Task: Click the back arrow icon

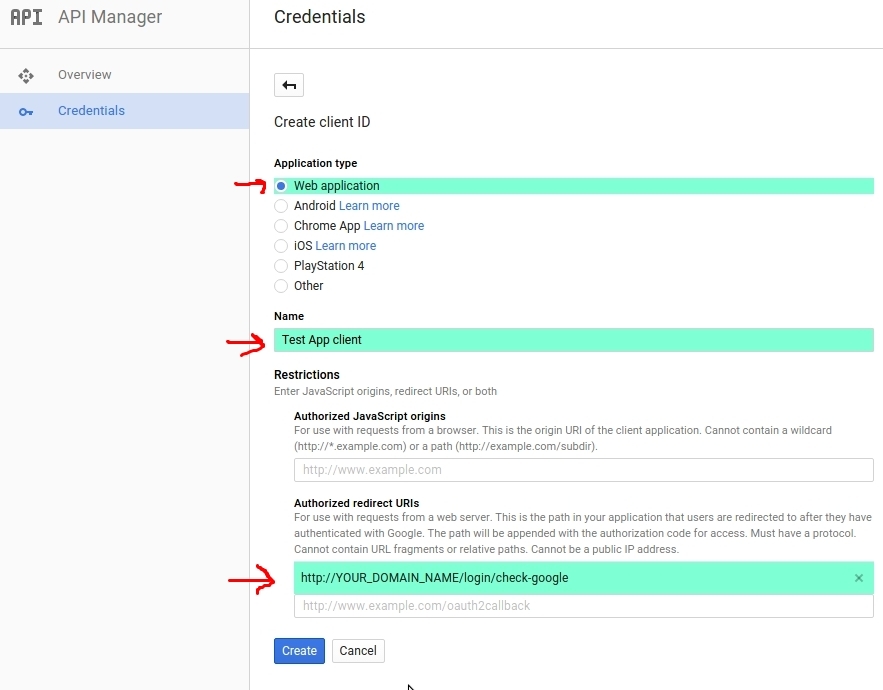Action: point(289,85)
